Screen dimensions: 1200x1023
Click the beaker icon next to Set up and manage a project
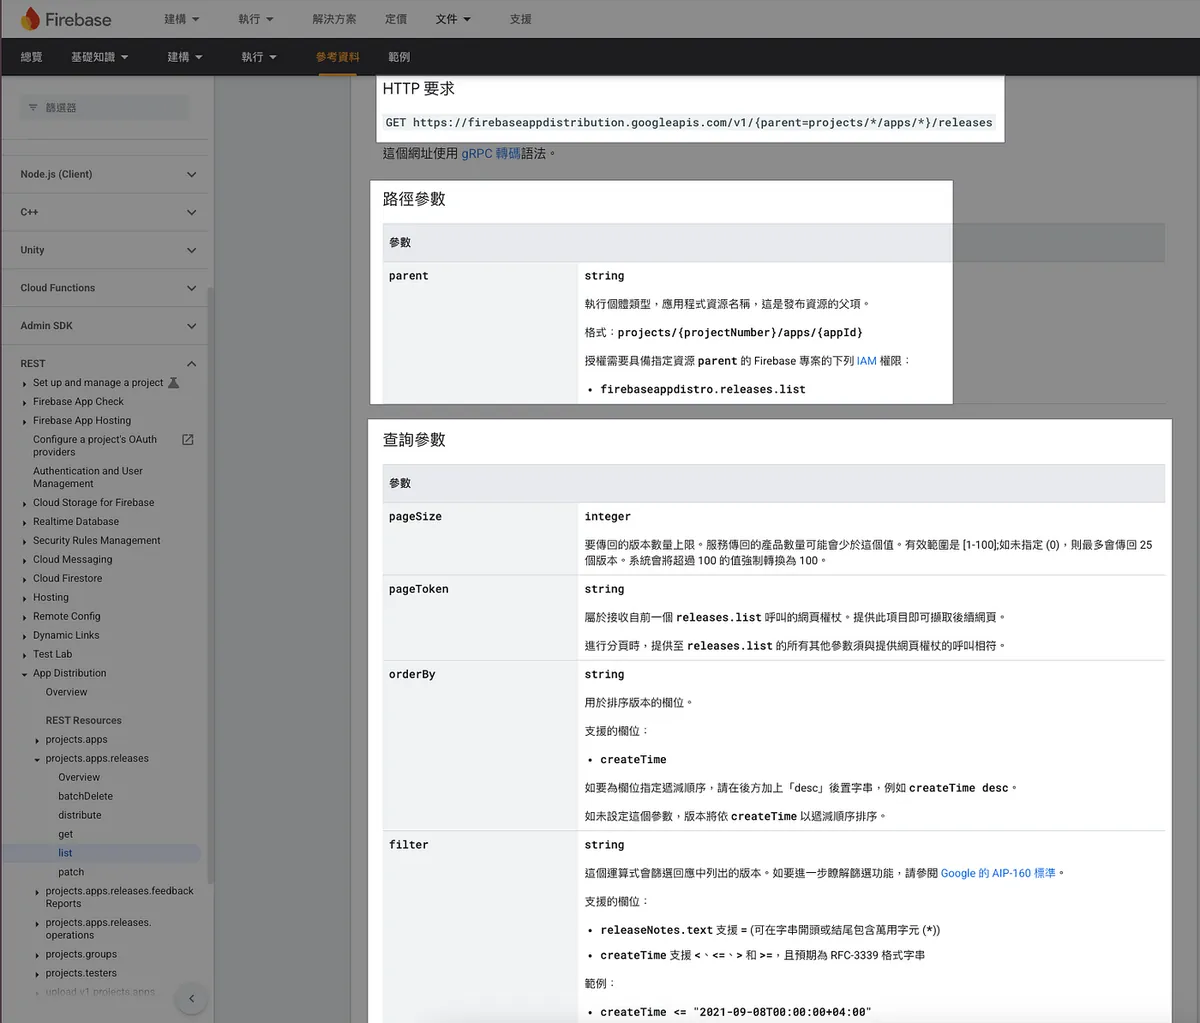[174, 383]
